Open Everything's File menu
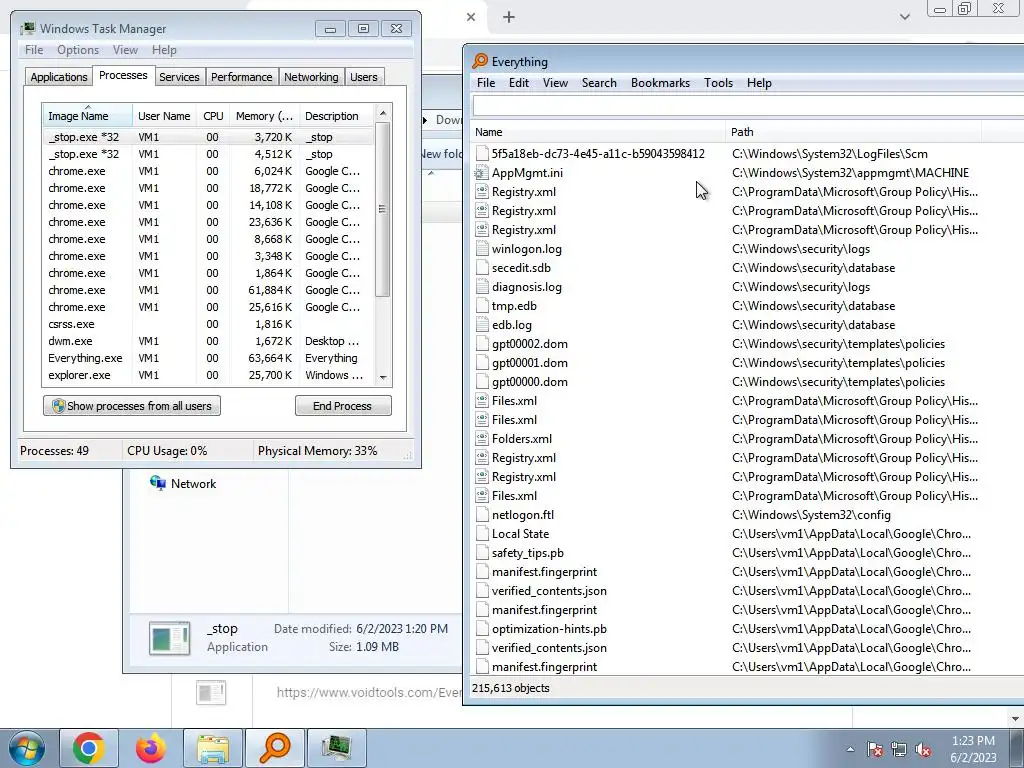The width and height of the screenshot is (1024, 768). click(x=486, y=83)
